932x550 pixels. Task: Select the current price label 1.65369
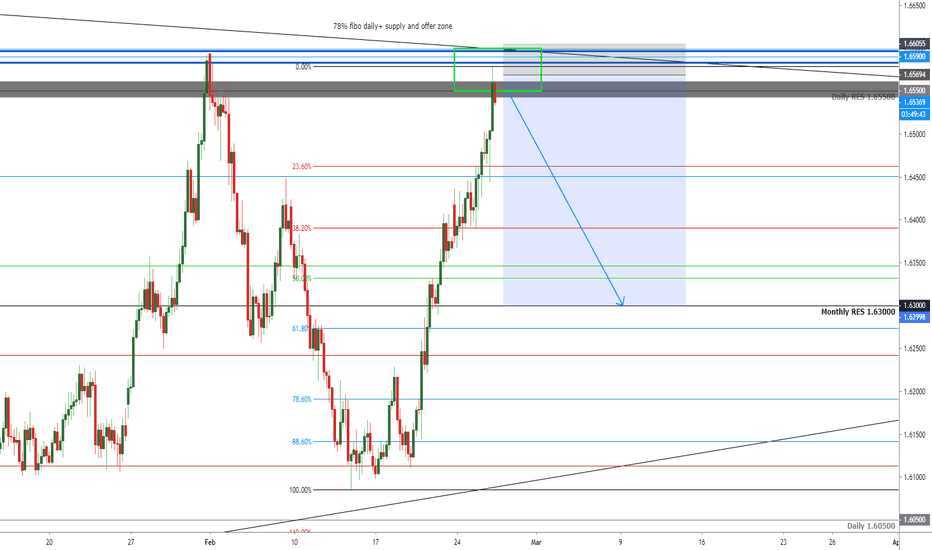(x=914, y=102)
